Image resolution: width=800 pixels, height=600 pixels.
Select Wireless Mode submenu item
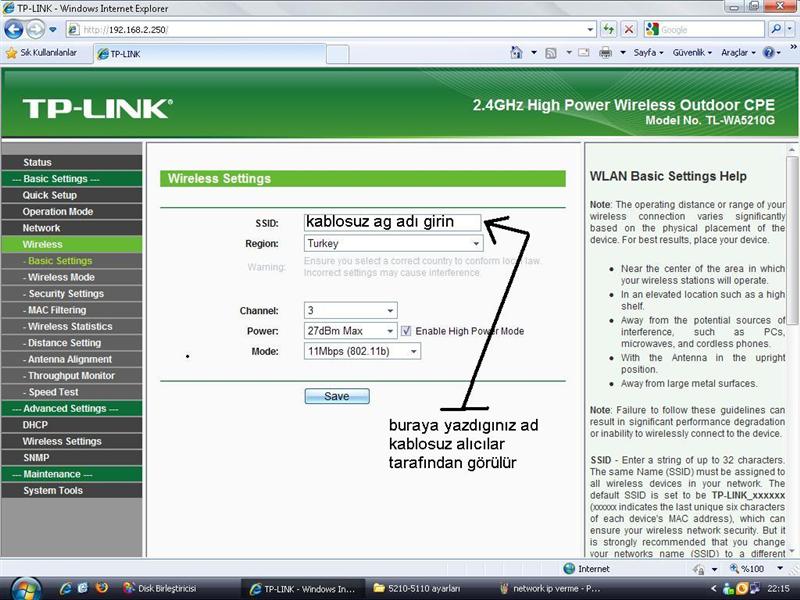(72, 277)
